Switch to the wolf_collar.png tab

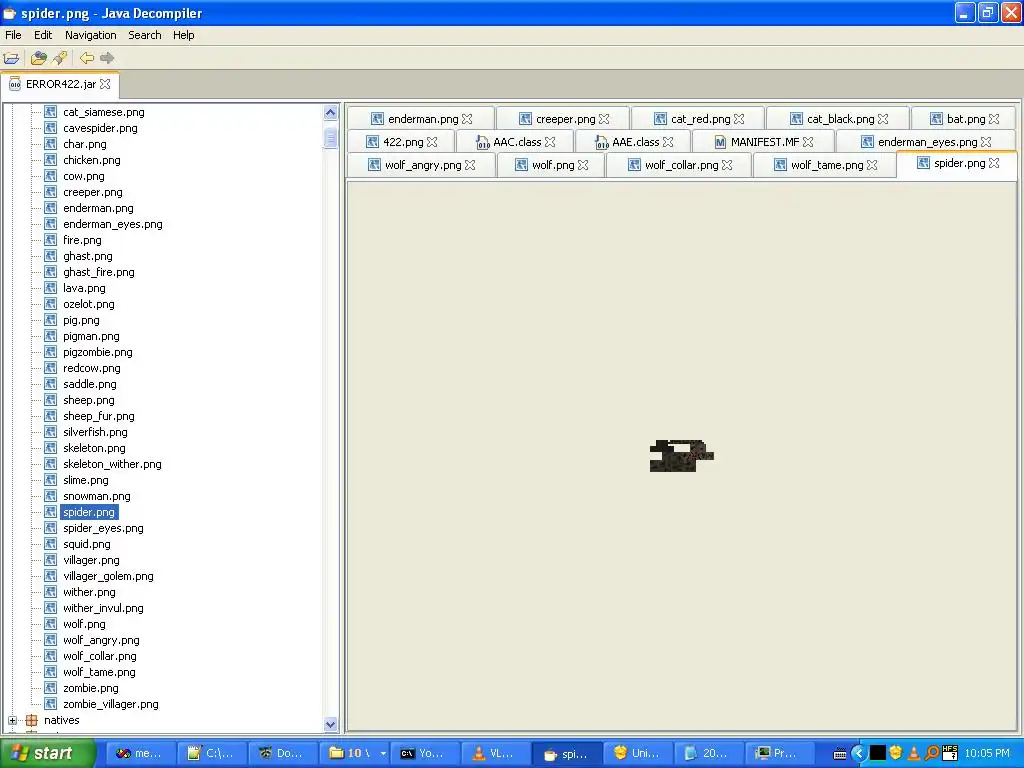tap(680, 165)
